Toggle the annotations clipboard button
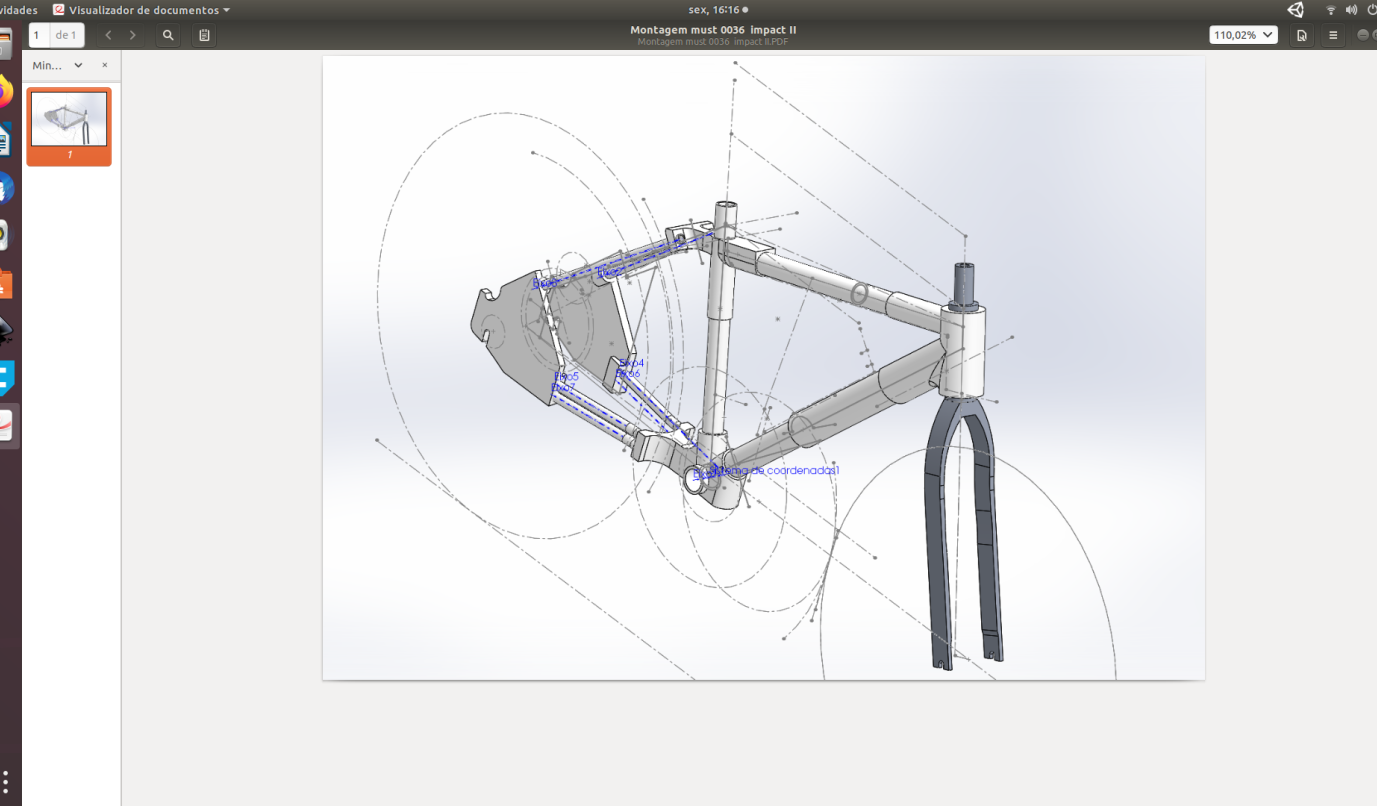Image resolution: width=1377 pixels, height=806 pixels. [x=204, y=35]
